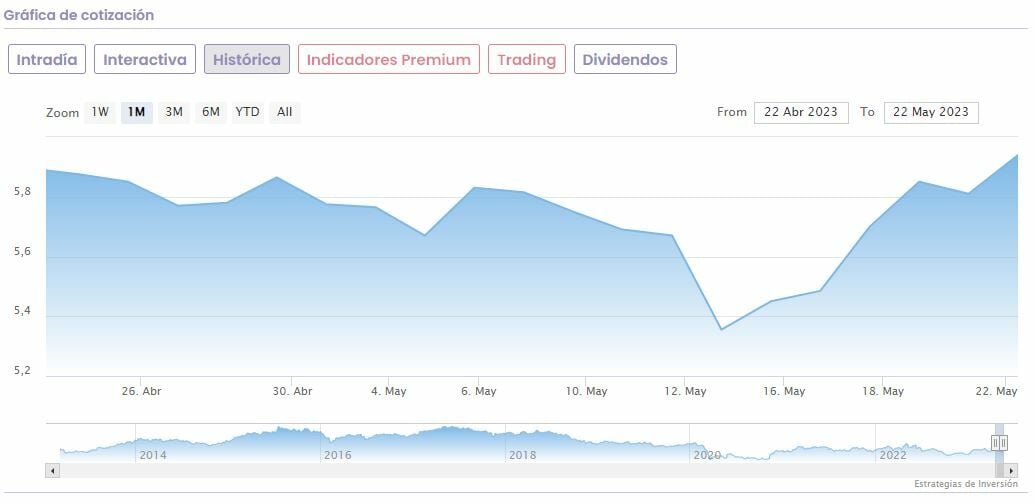Zoom chart to 3M
The width and height of the screenshot is (1035, 504).
pos(174,112)
